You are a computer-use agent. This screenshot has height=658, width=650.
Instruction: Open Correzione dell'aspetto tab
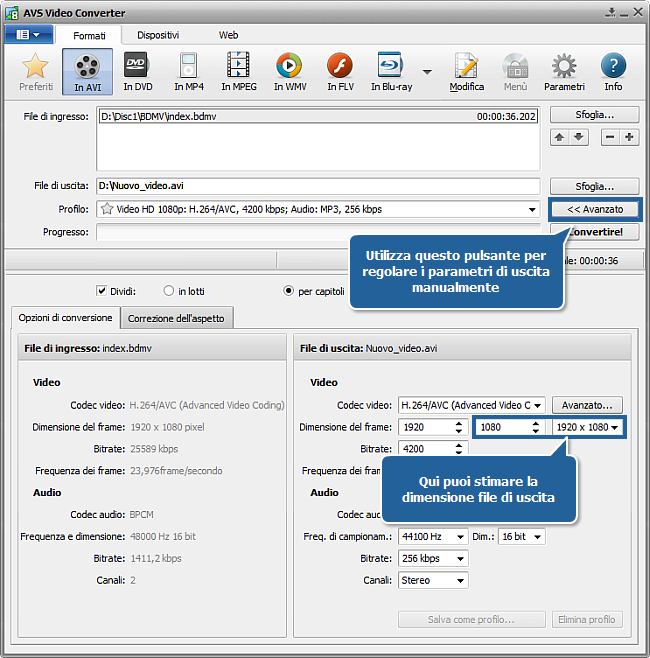[176, 319]
